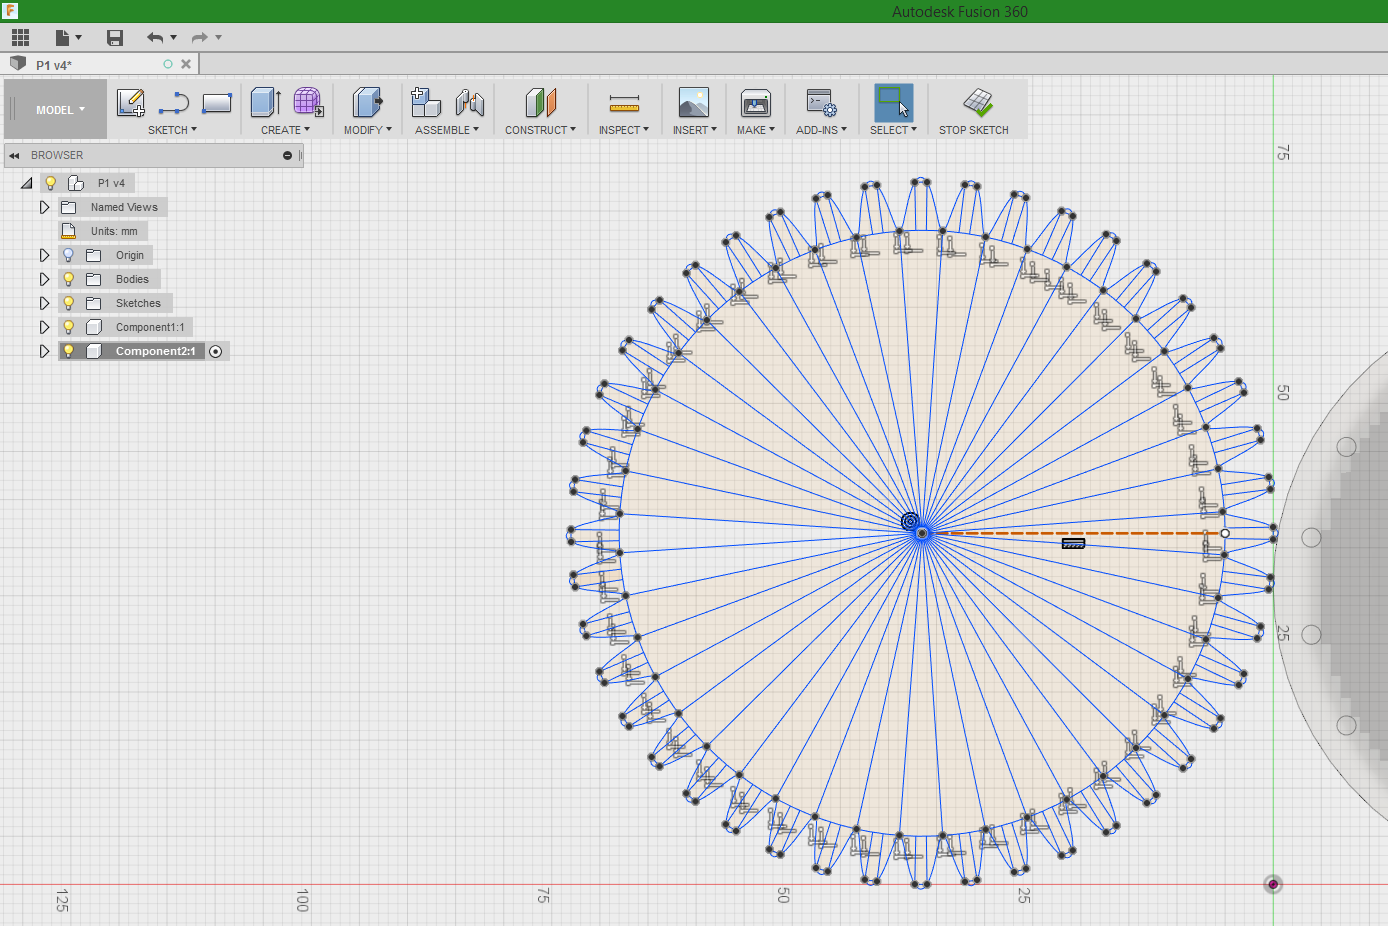Screen dimensions: 1388x926
Task: Select the Joint assemble icon
Action: [469, 102]
